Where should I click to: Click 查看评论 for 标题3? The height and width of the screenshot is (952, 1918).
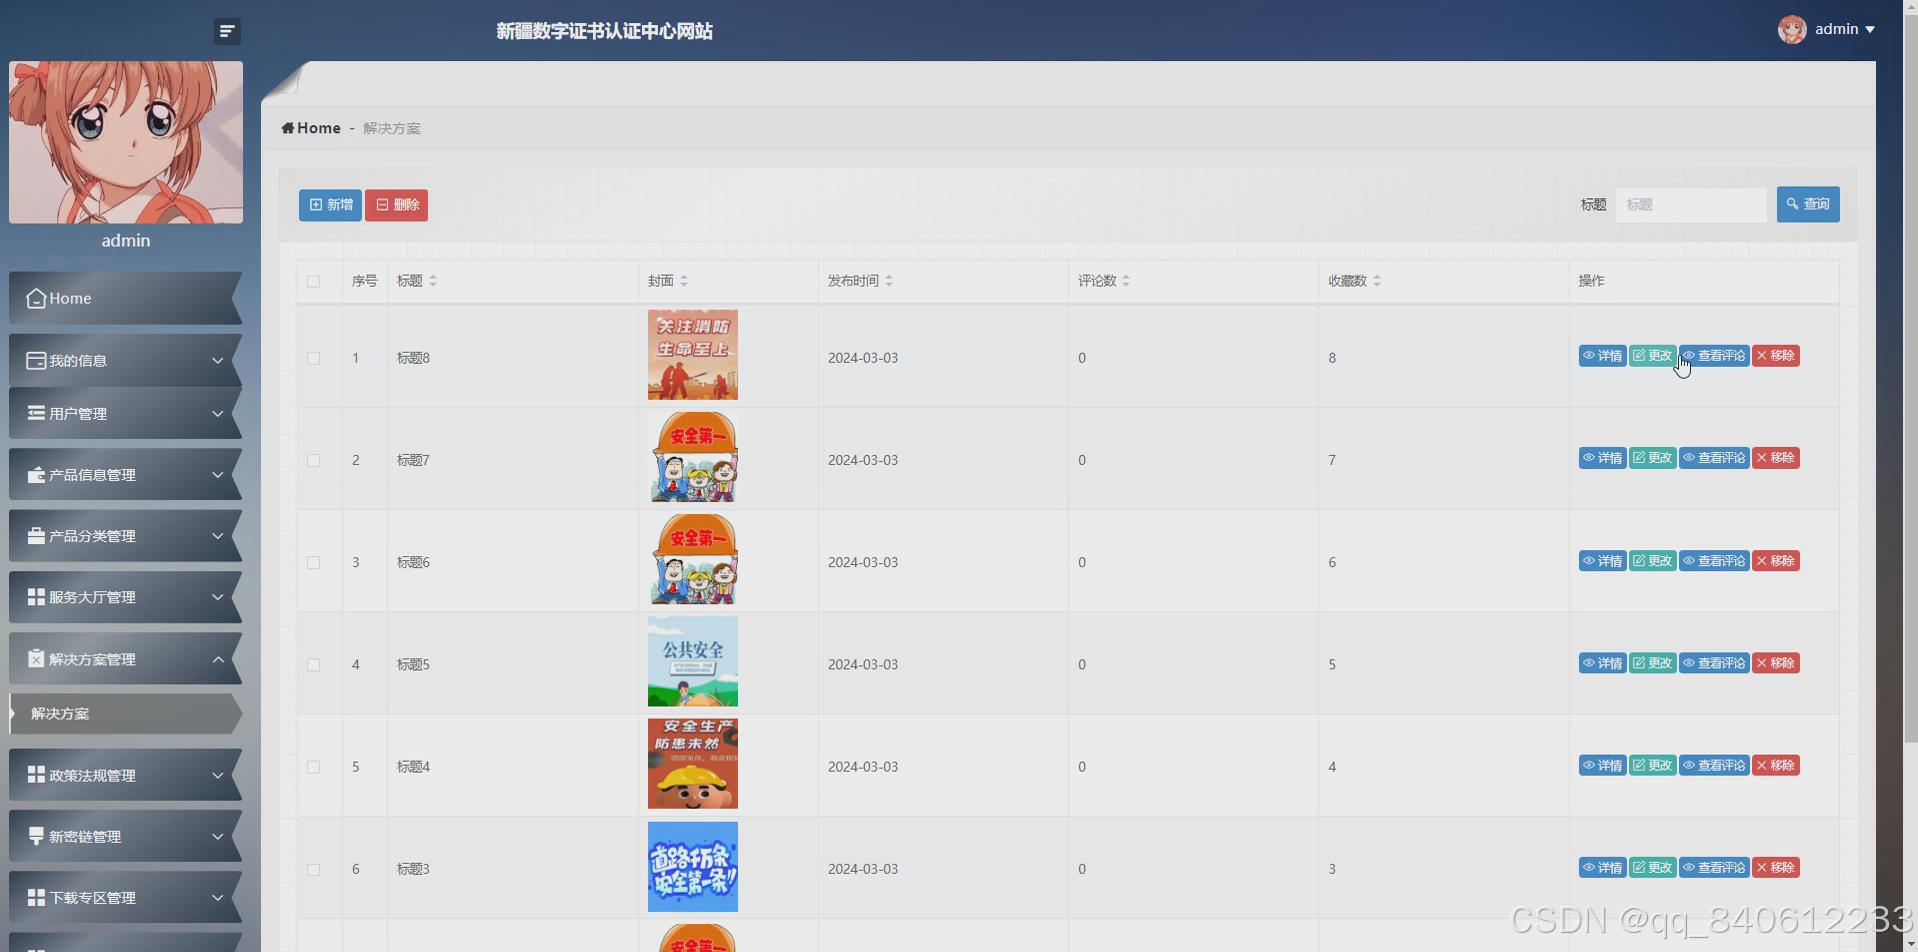point(1714,867)
